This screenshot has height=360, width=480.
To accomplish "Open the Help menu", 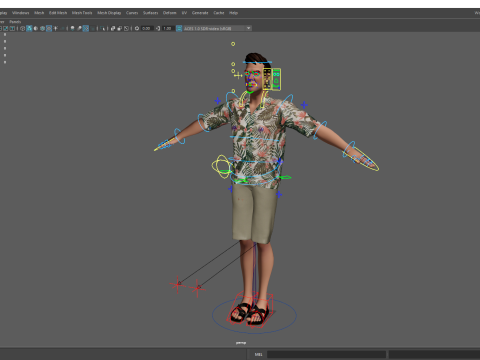I will [233, 13].
